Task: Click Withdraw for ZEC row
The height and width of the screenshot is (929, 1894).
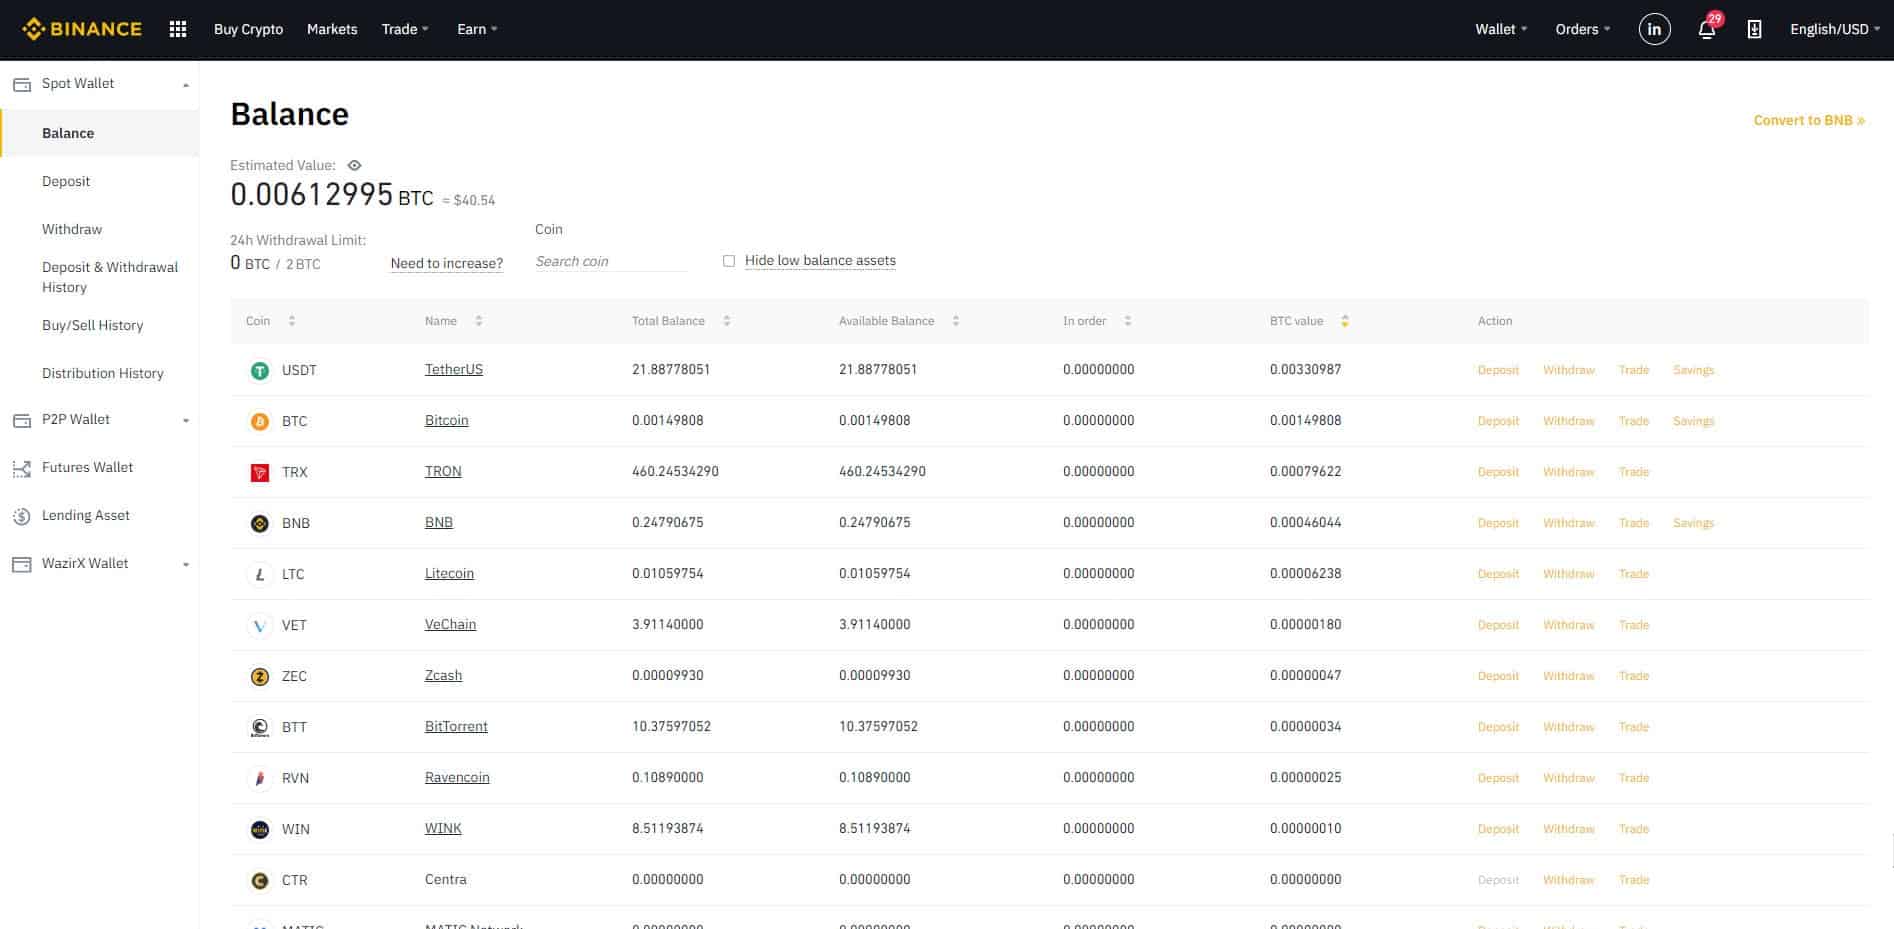Action: [x=1569, y=676]
